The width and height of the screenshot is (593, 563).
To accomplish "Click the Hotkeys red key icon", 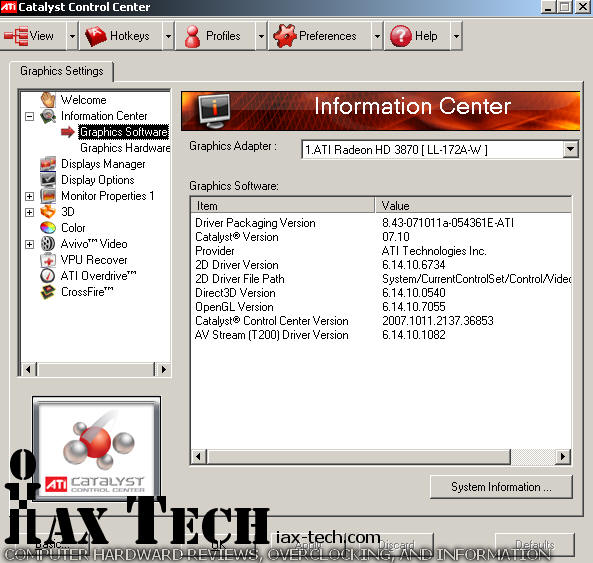I will point(96,36).
